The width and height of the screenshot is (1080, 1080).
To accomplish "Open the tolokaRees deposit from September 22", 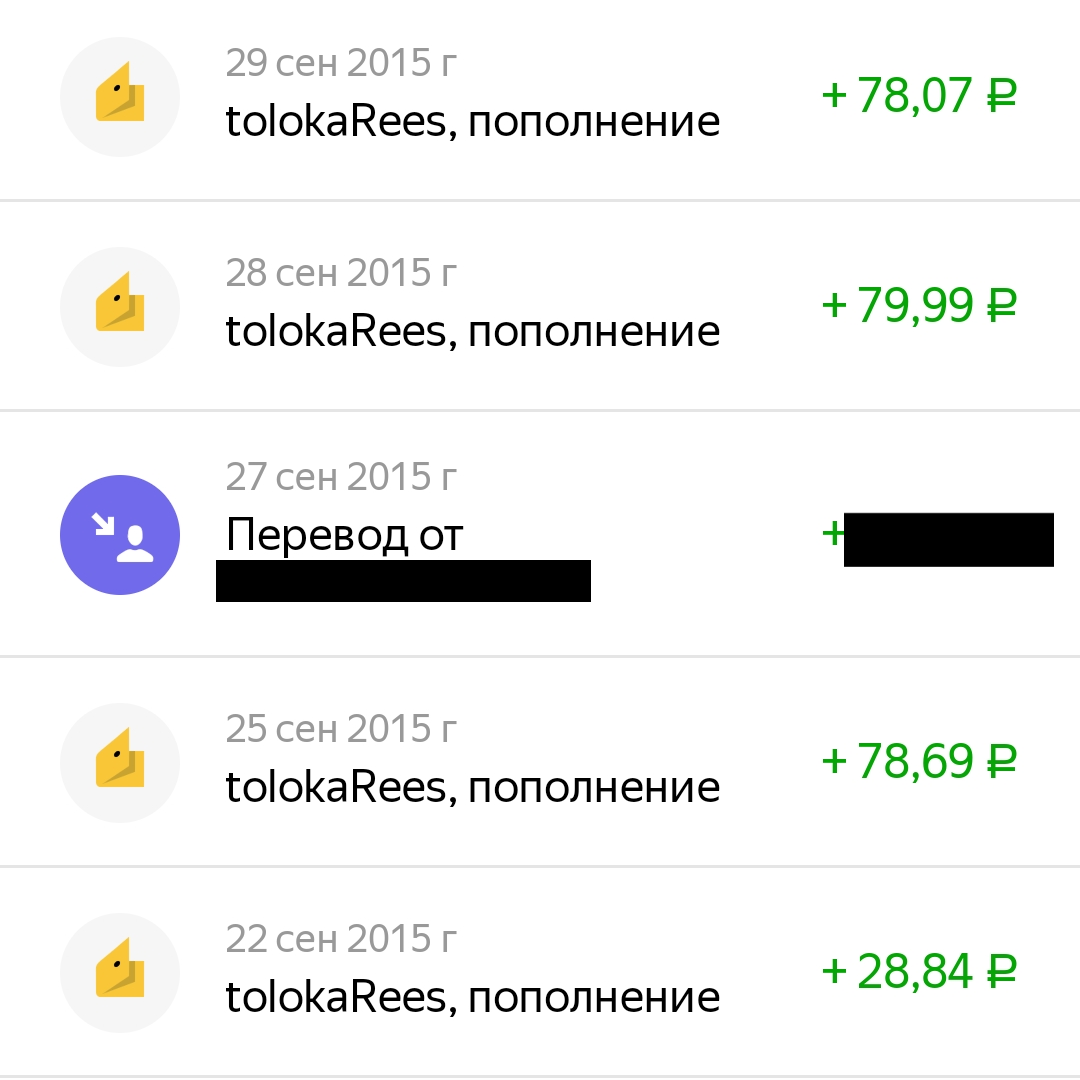I will point(472,996).
